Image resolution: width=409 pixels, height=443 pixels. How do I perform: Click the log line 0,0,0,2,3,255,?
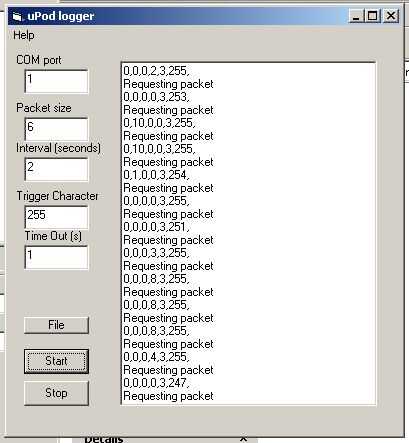pyautogui.click(x=156, y=71)
